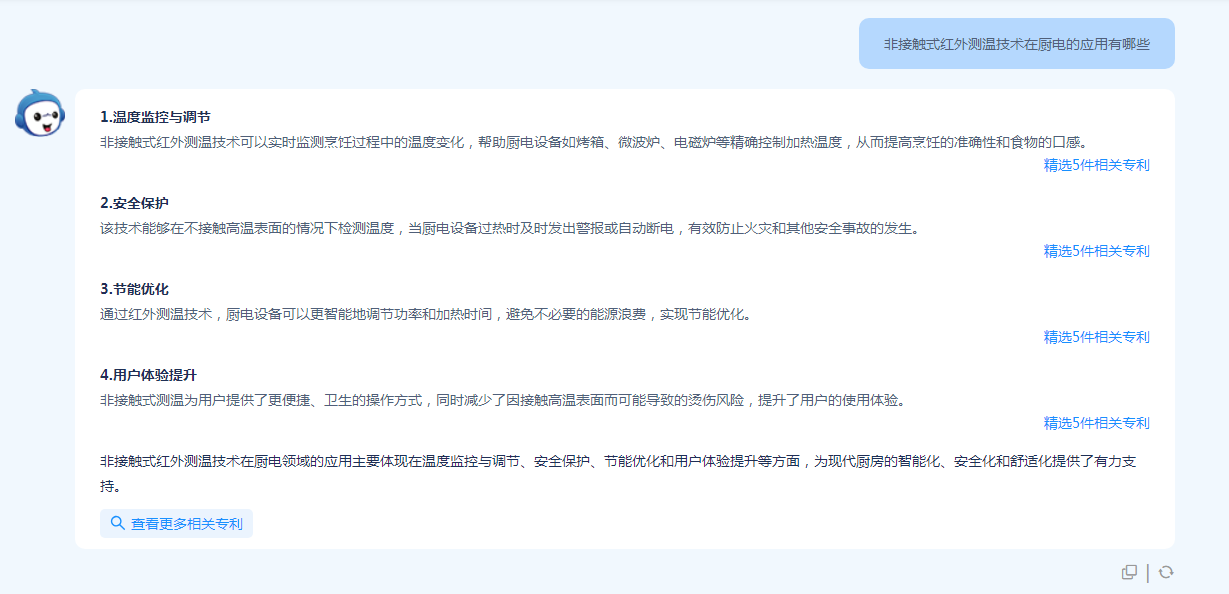The width and height of the screenshot is (1229, 594).
Task: Click heading 1.温度监控与调节
Action: [x=155, y=117]
